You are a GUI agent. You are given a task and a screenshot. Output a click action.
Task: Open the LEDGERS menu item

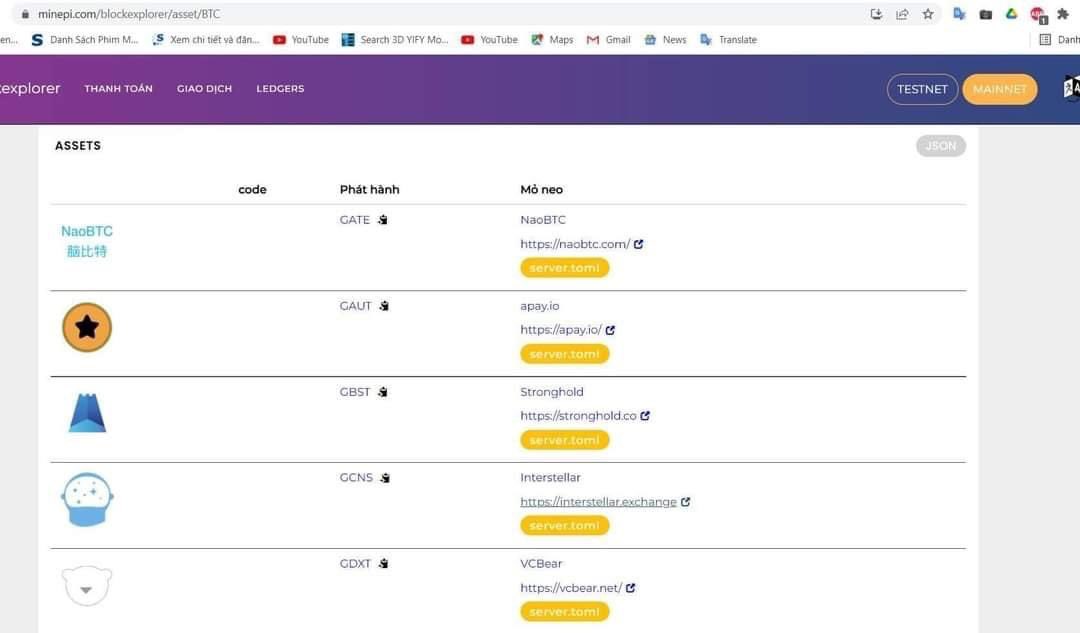click(x=280, y=88)
